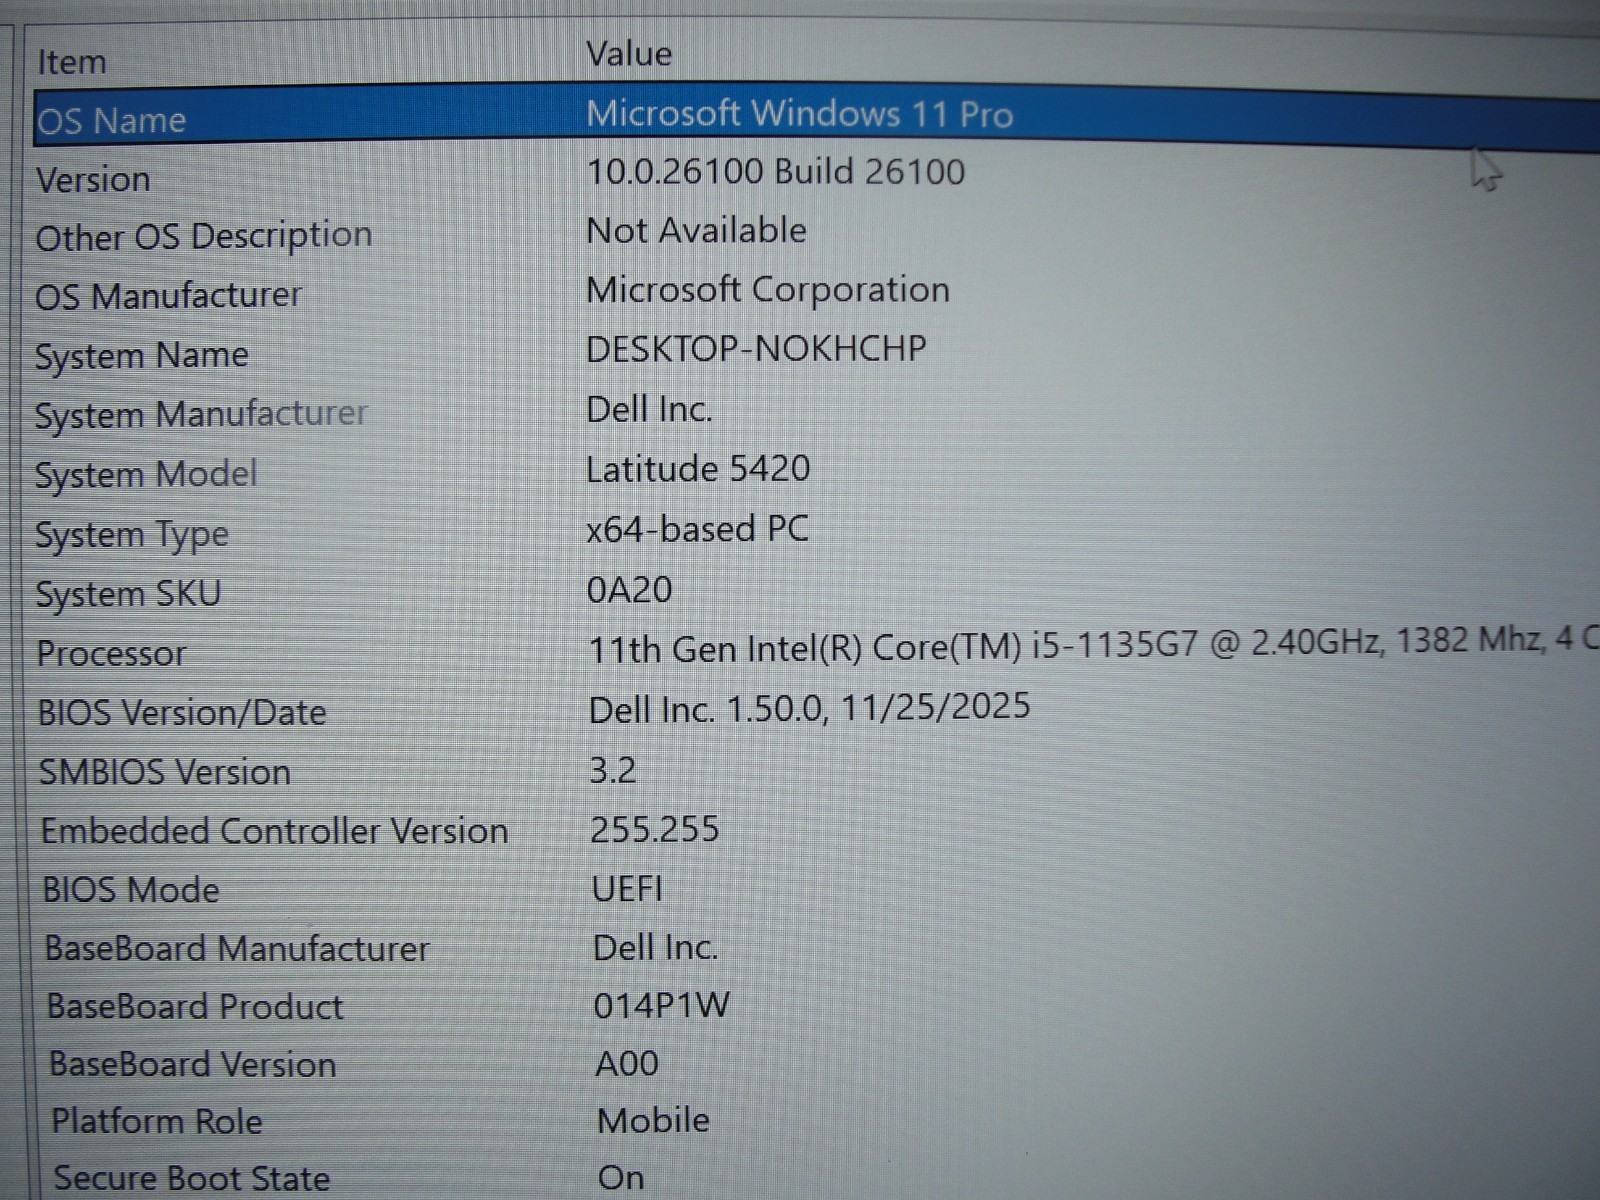Image resolution: width=1600 pixels, height=1200 pixels.
Task: Click the 11th Gen Intel Core i5-1135G7 value
Action: coord(1094,645)
